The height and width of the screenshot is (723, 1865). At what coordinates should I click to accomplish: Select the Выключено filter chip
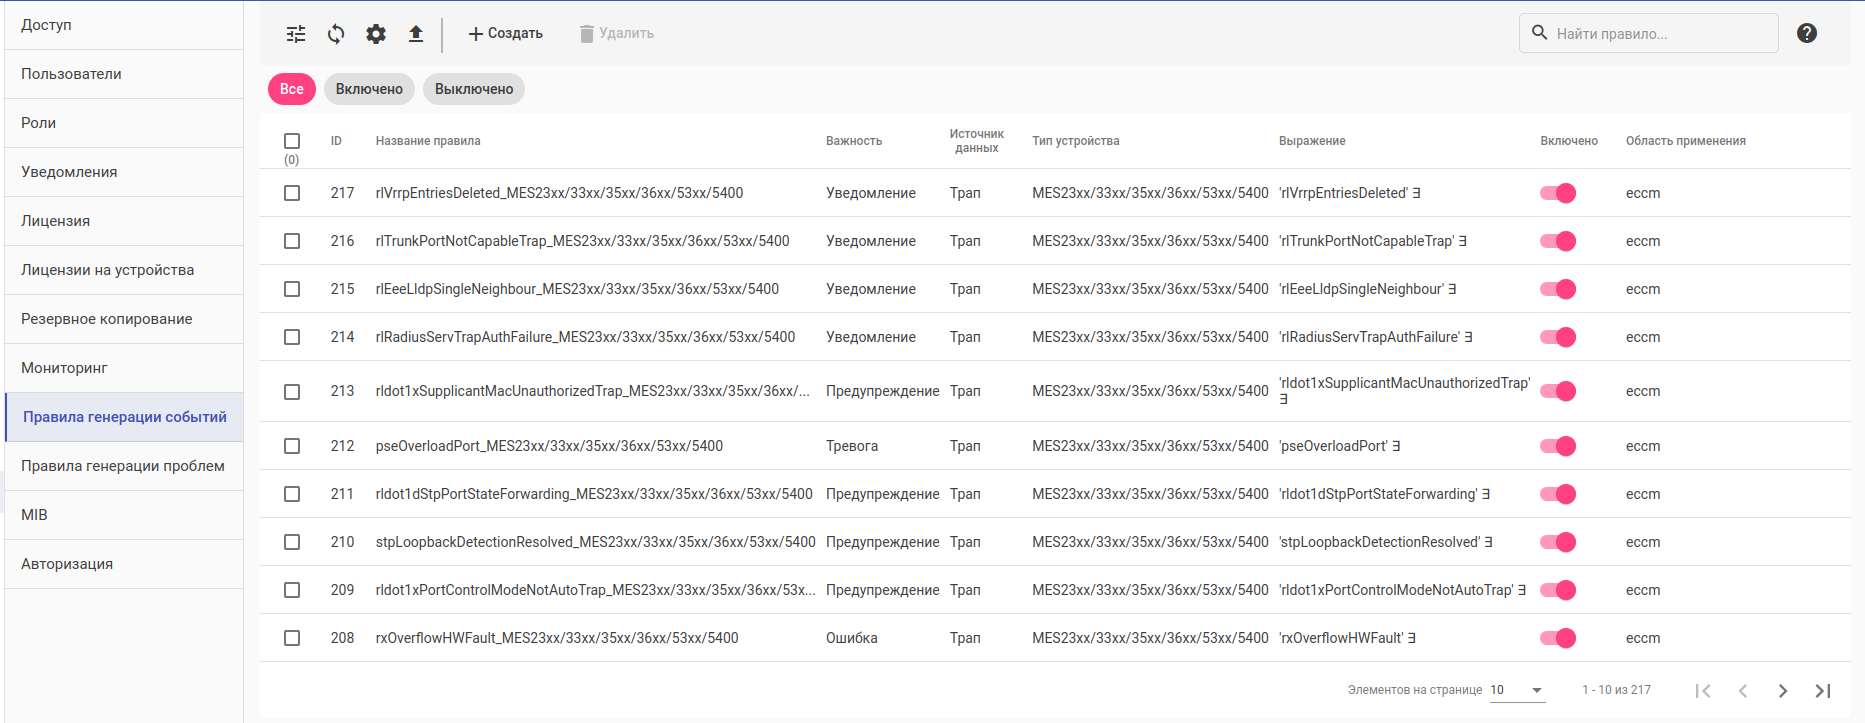[474, 89]
